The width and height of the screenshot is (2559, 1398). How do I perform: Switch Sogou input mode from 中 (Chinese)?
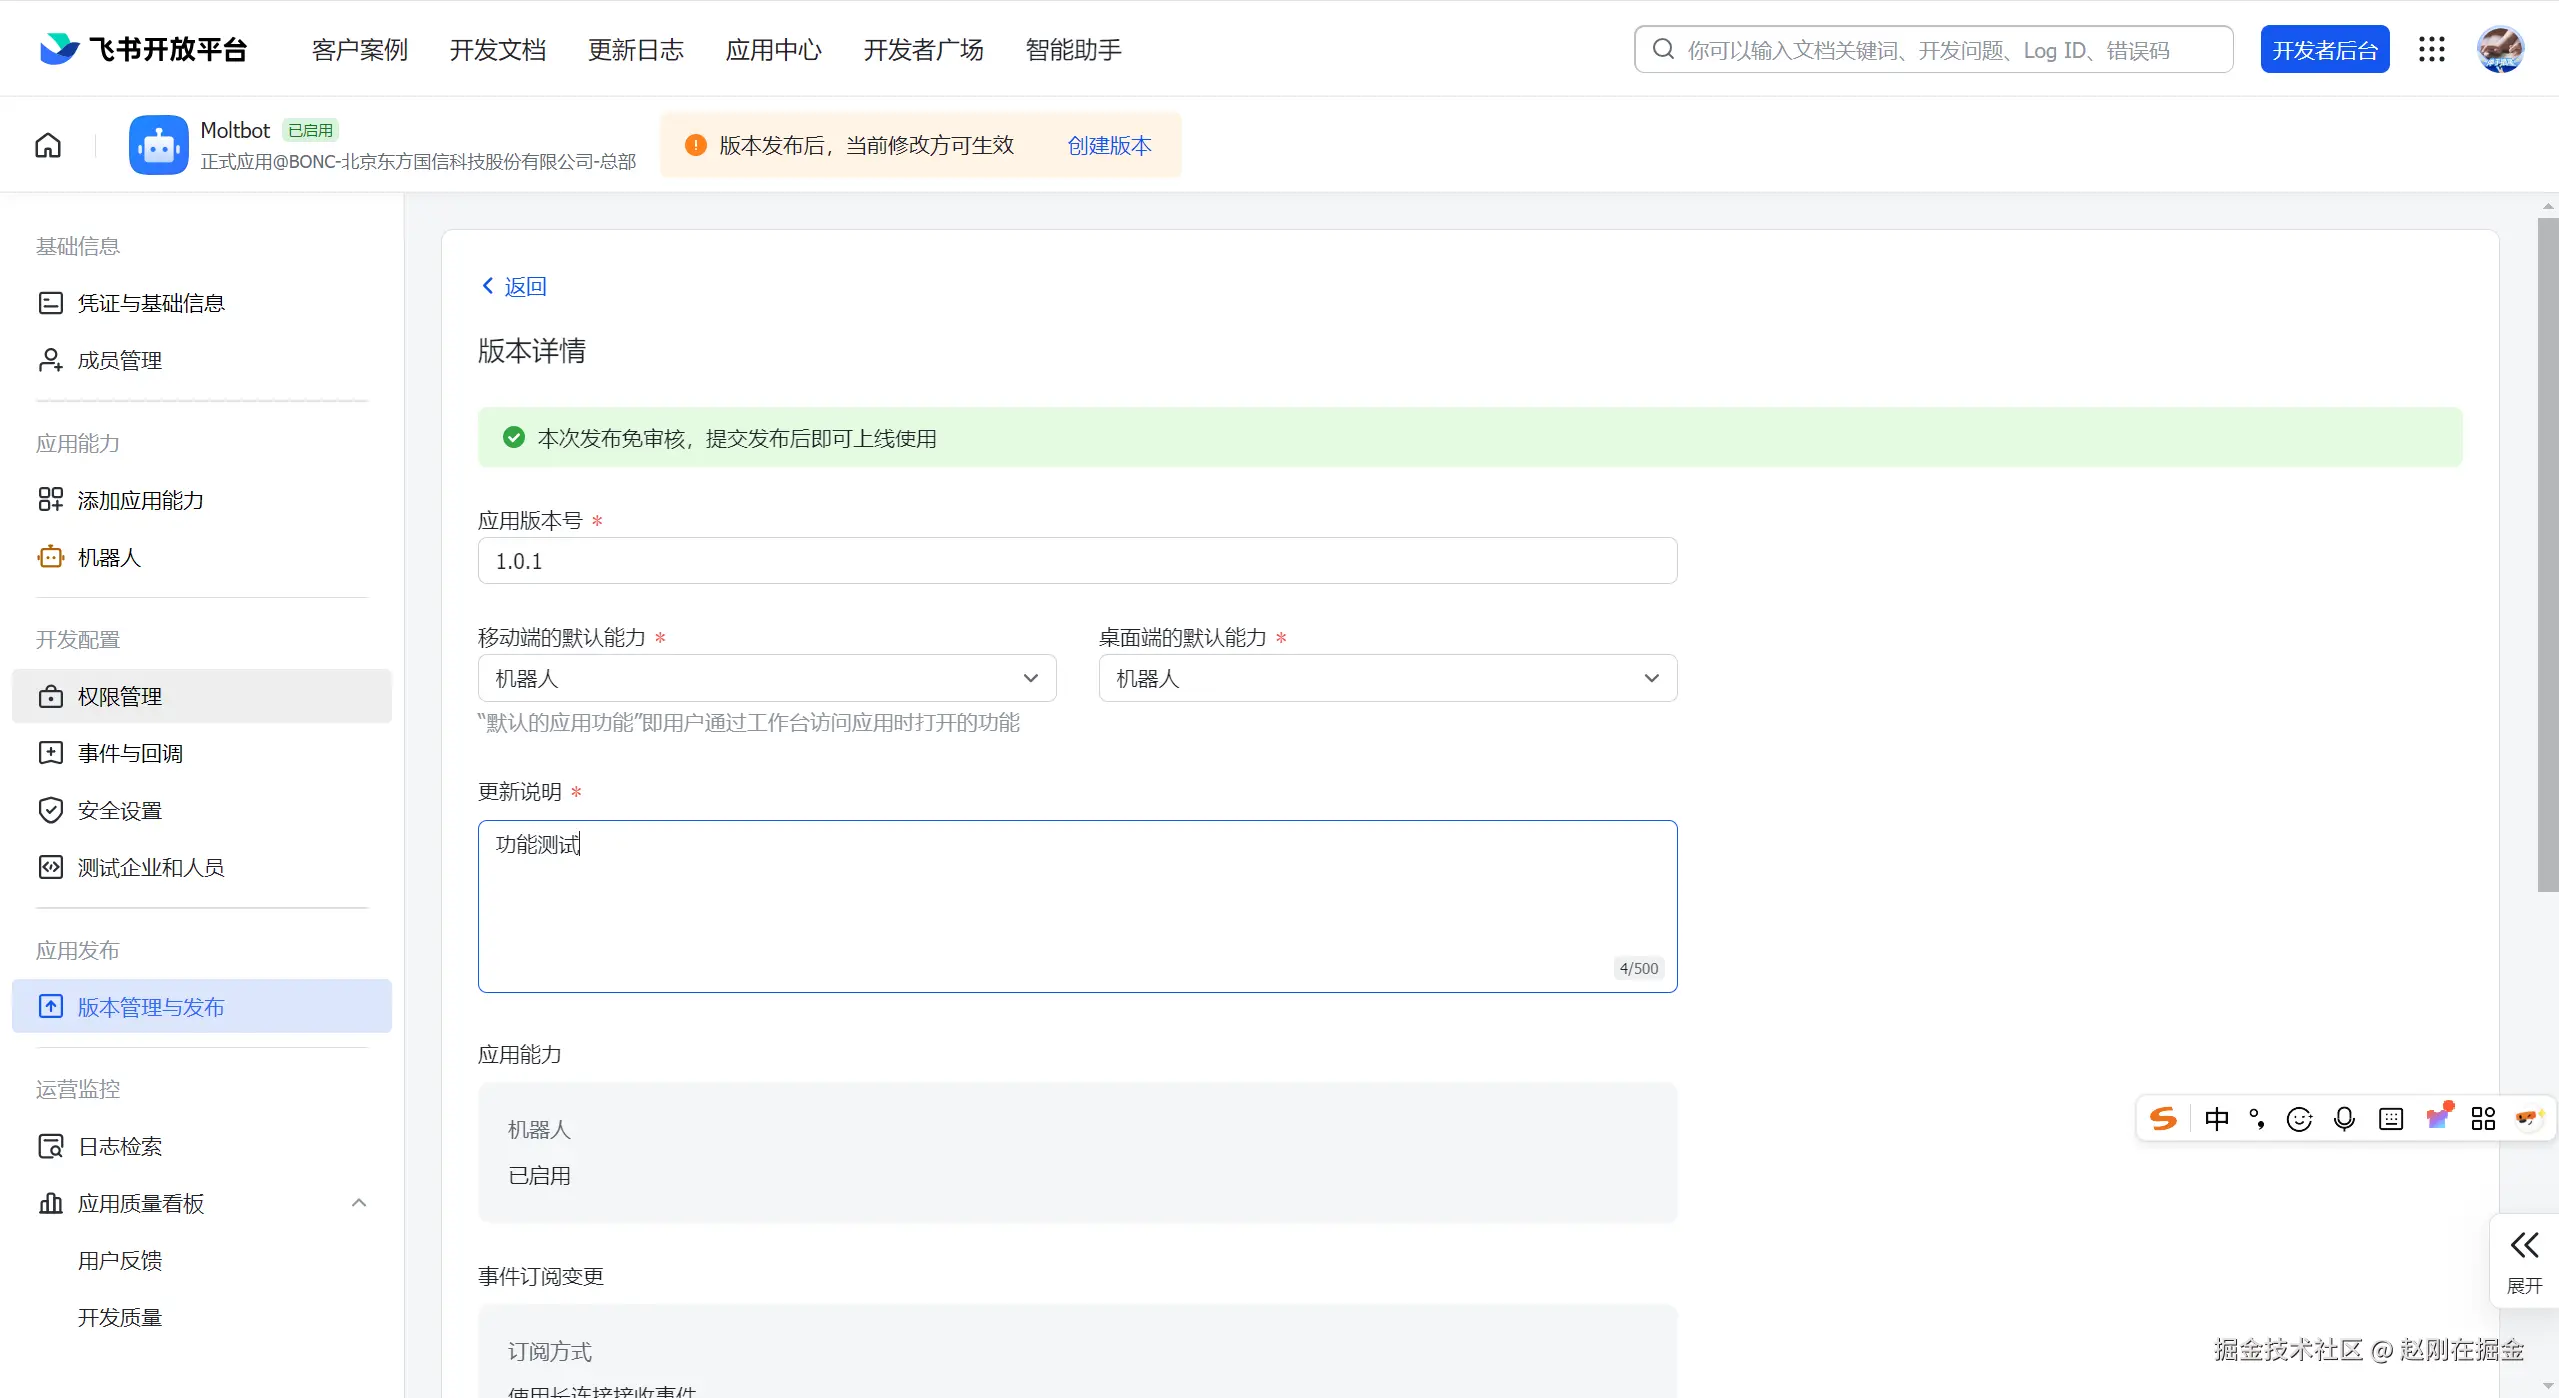pyautogui.click(x=2216, y=1118)
